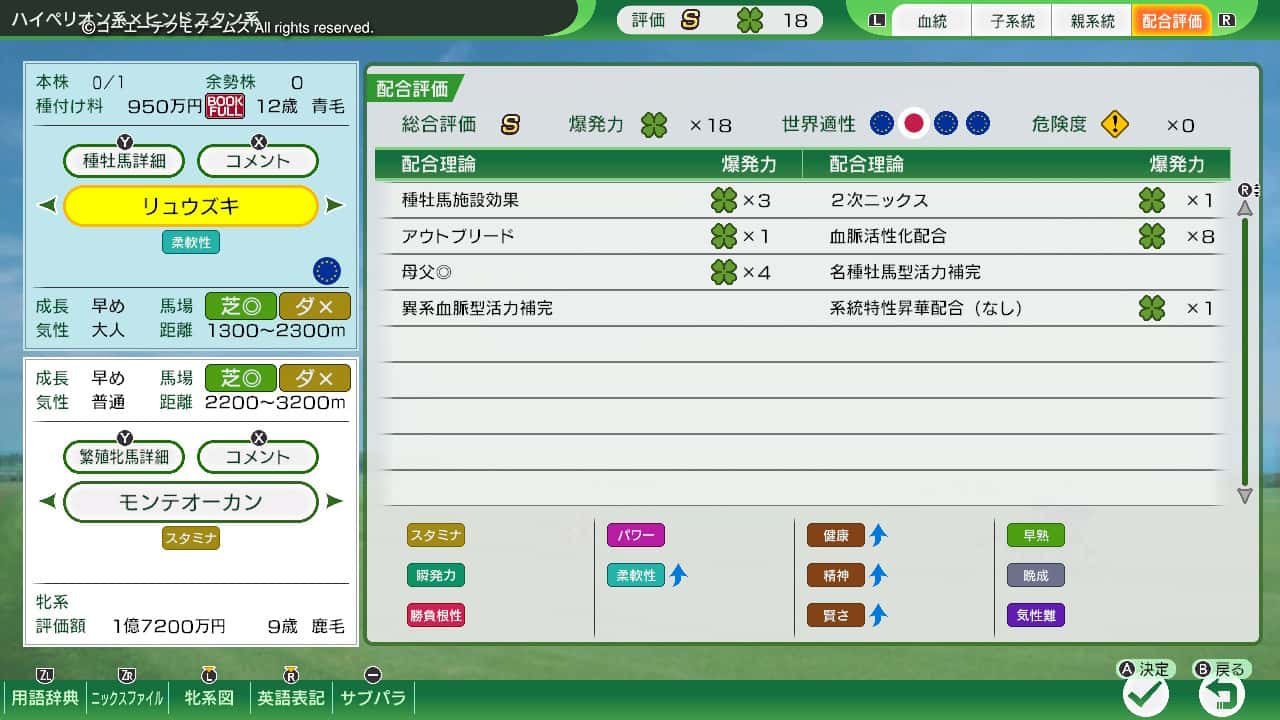Click the clover icon beside 爆発力 total

pyautogui.click(x=654, y=125)
